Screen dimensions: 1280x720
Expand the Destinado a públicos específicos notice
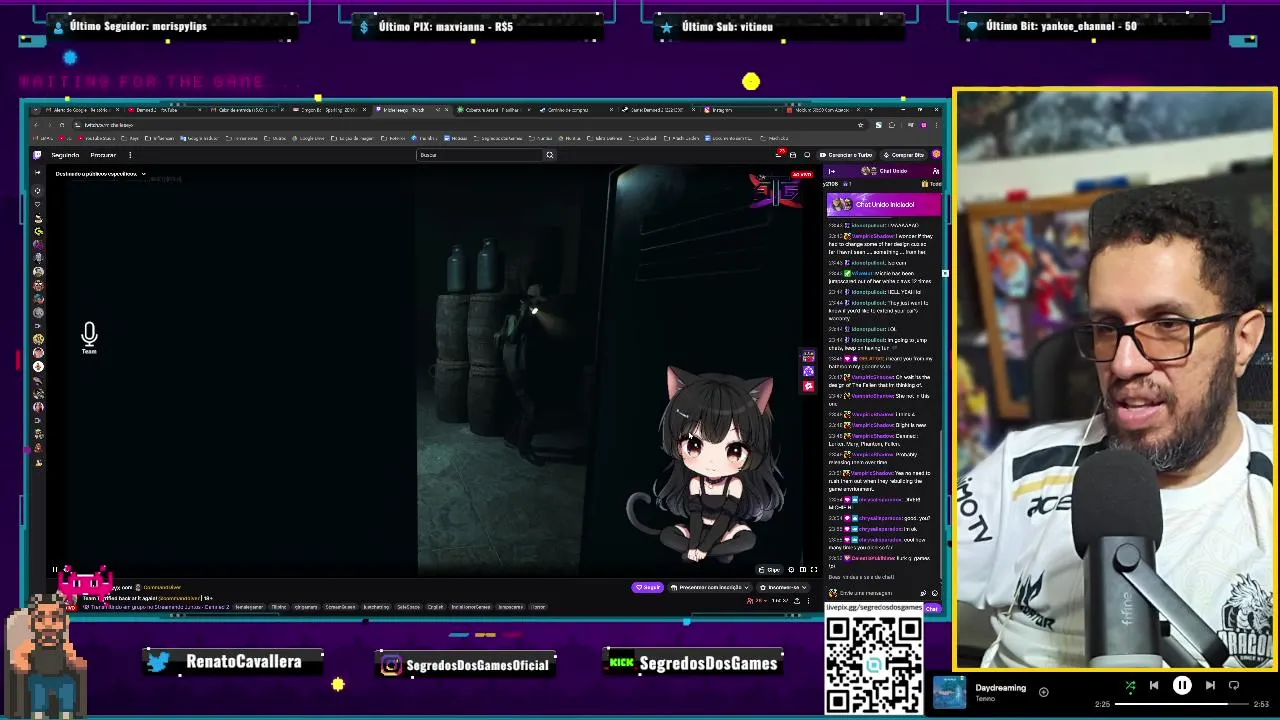(x=100, y=174)
